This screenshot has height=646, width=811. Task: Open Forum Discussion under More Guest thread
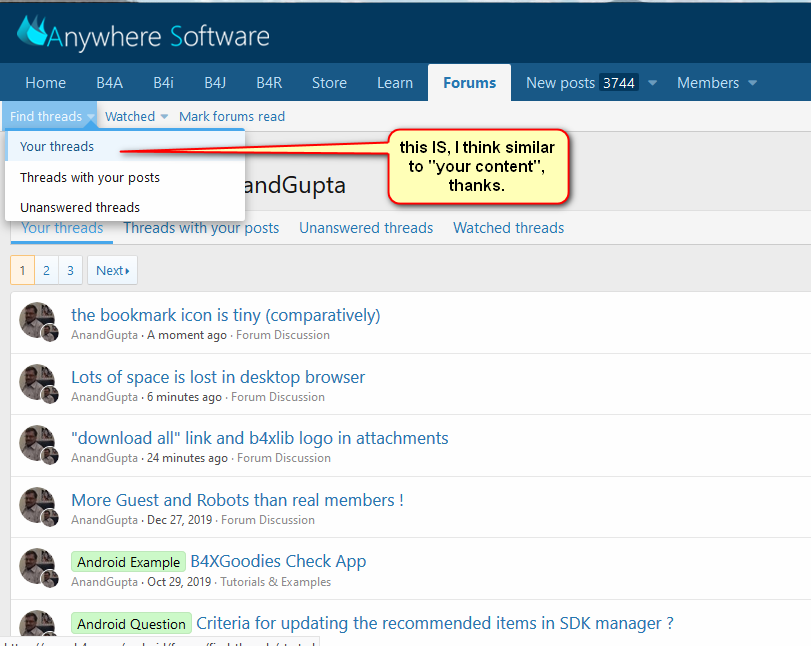click(x=268, y=520)
